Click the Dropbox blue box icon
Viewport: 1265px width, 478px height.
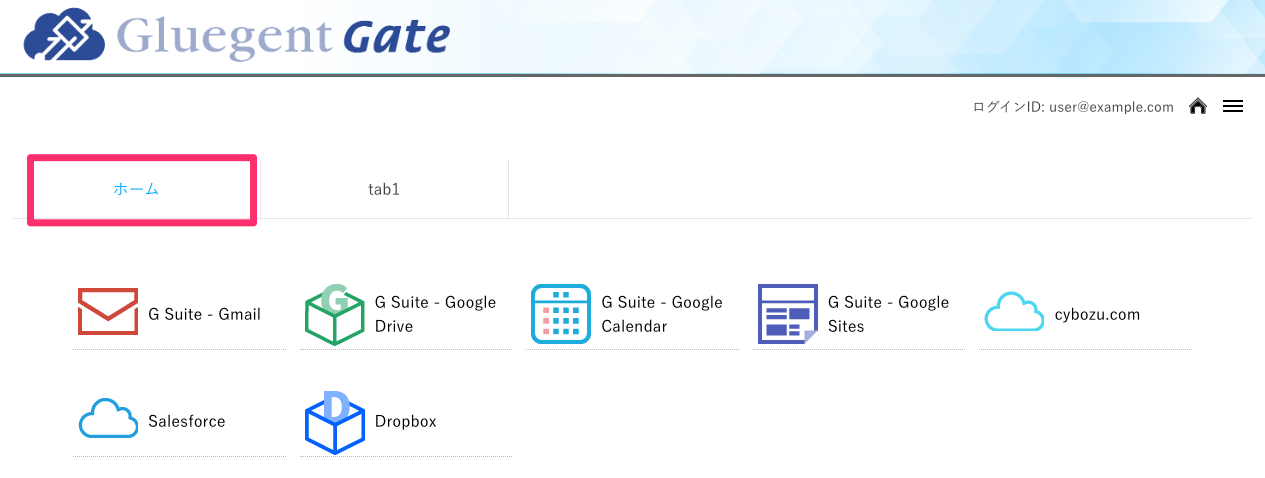point(334,422)
